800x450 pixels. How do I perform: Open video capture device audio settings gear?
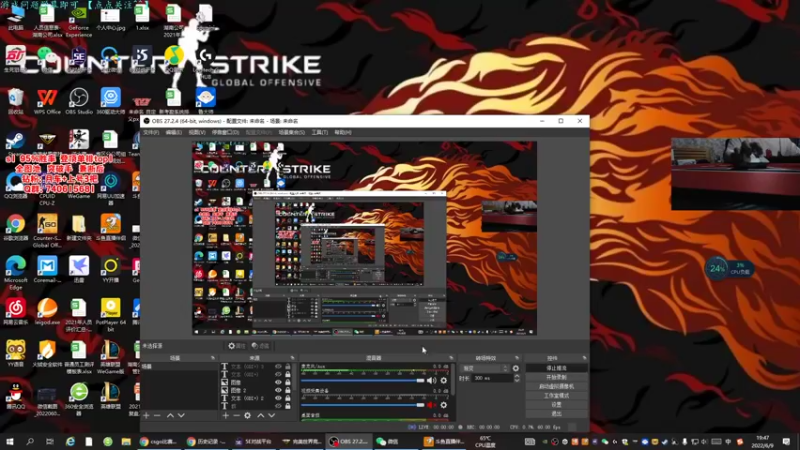click(x=444, y=405)
